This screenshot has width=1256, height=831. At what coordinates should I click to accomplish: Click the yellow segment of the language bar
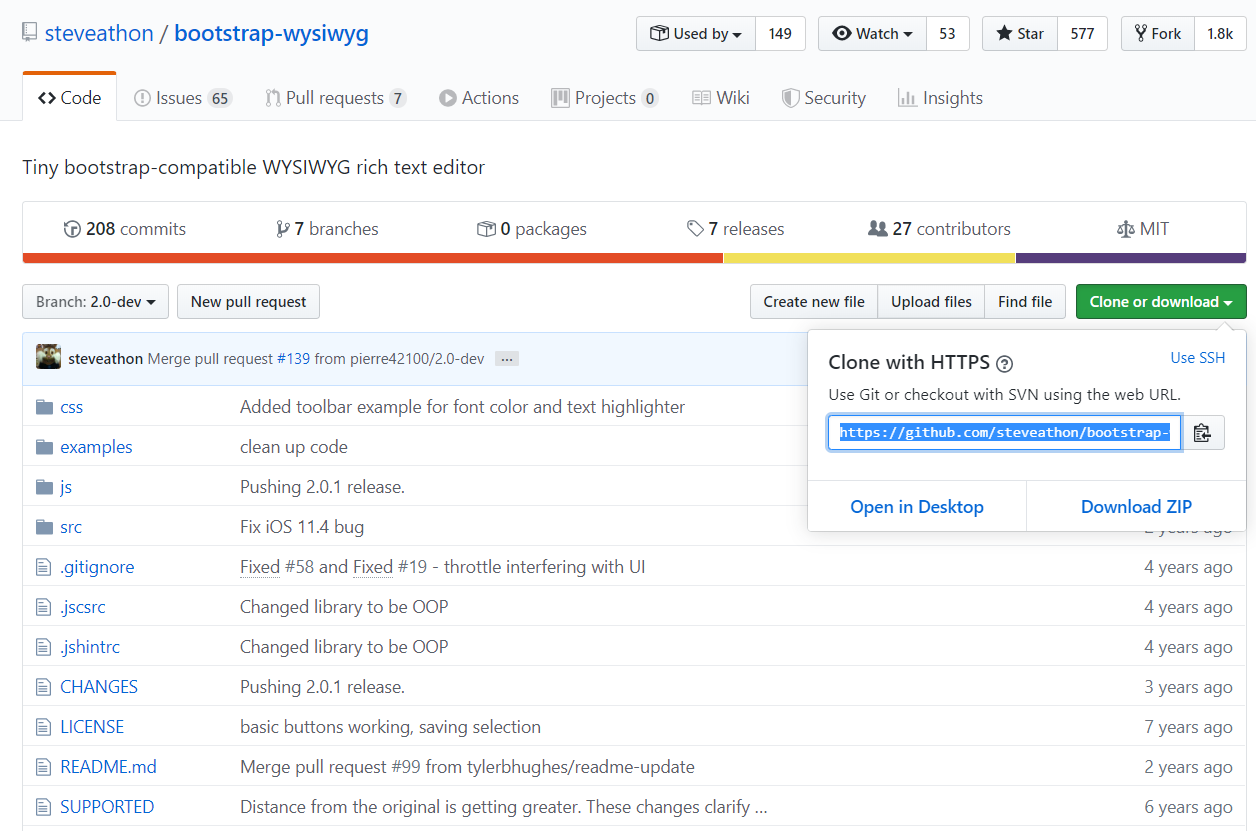tap(870, 258)
